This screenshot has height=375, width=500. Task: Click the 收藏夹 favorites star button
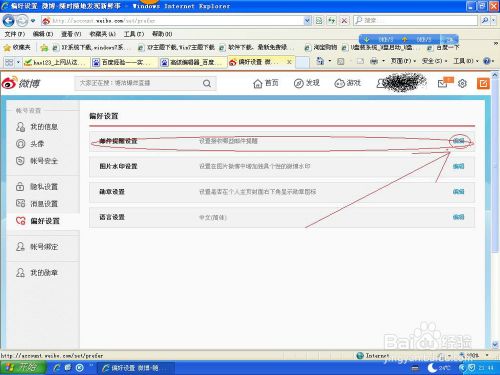17,47
